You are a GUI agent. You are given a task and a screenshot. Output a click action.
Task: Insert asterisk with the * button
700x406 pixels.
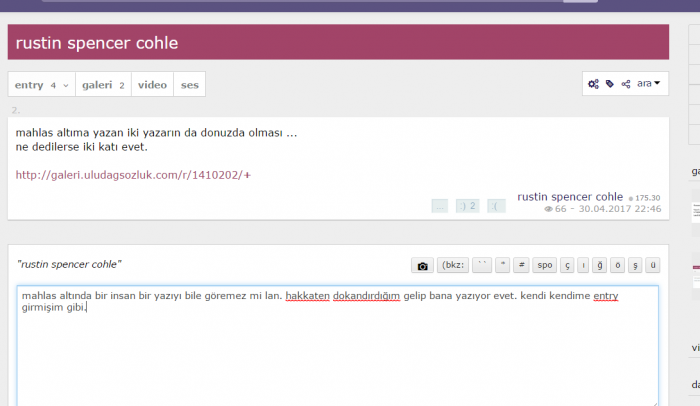pyautogui.click(x=503, y=266)
